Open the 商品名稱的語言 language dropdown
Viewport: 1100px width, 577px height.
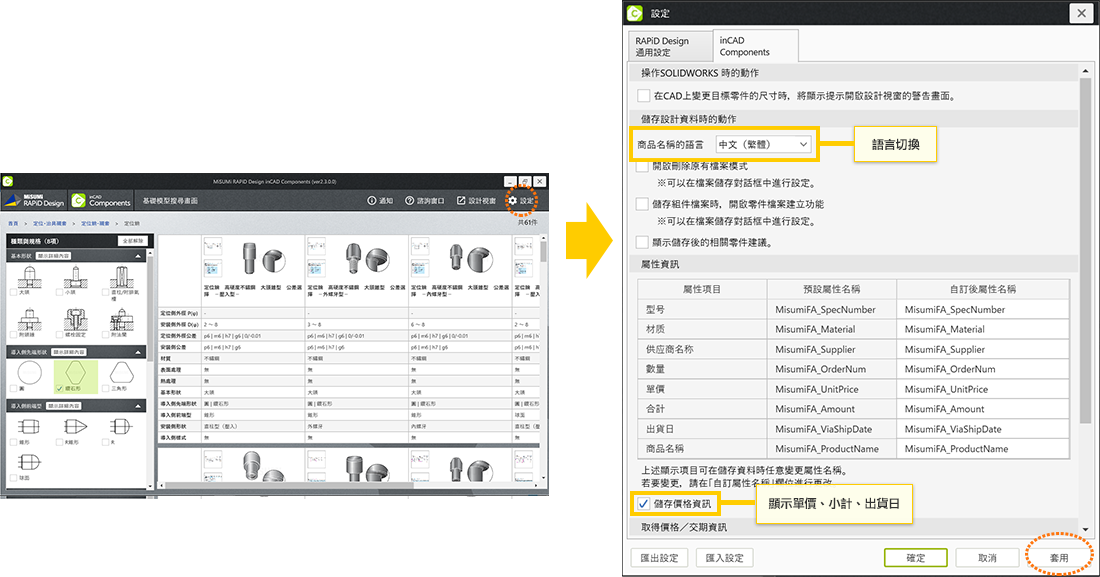(x=763, y=144)
